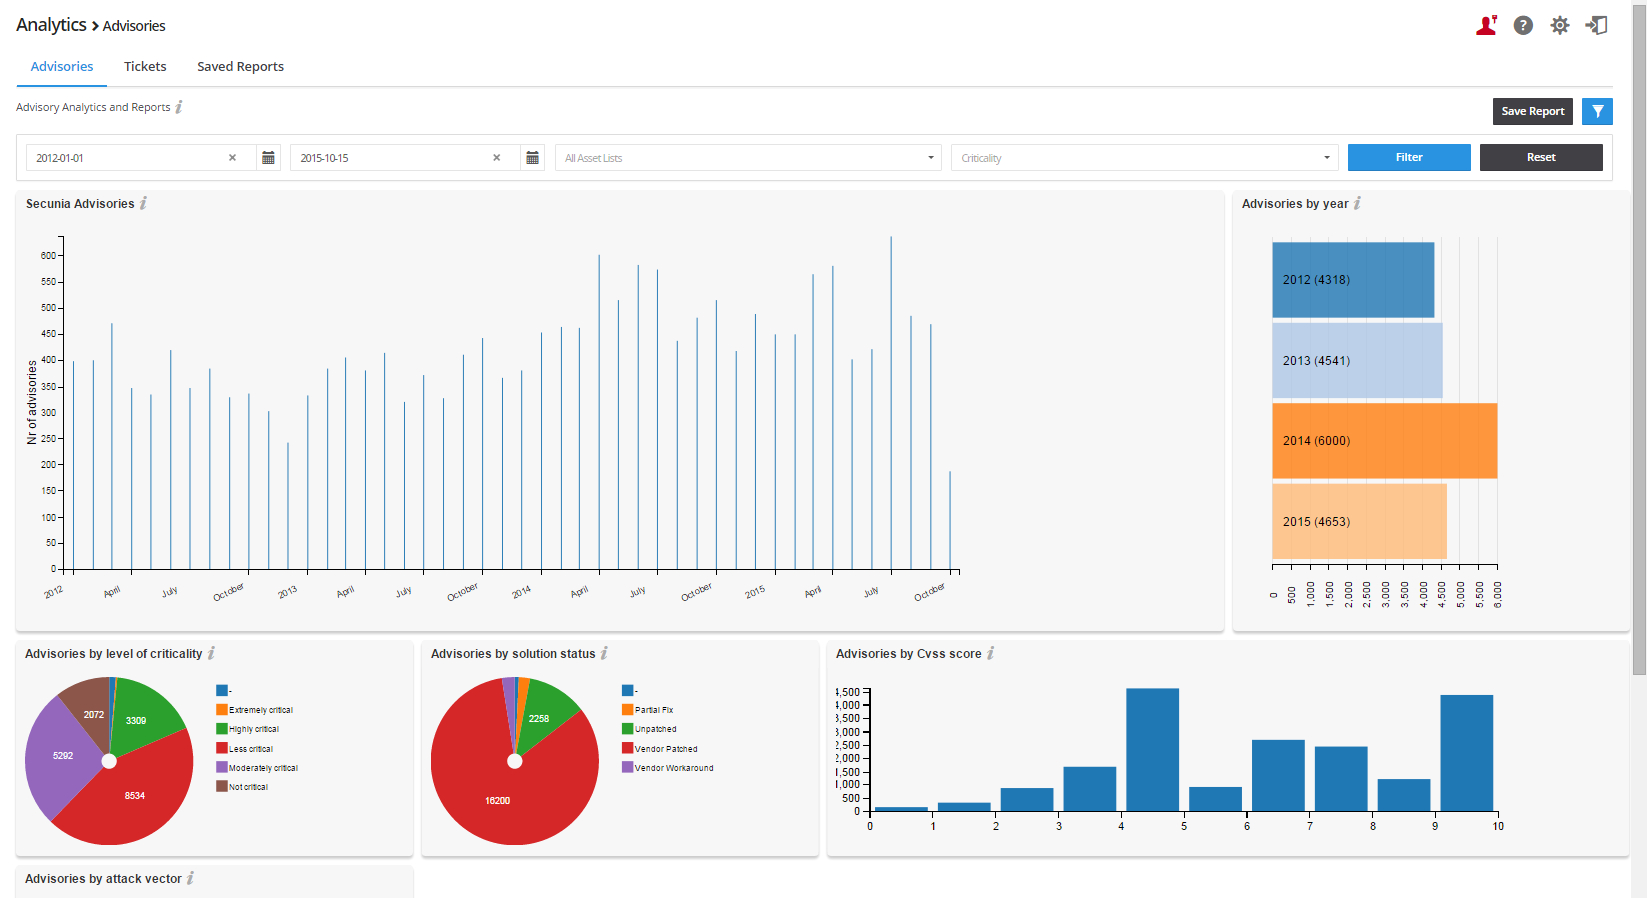
Task: Toggle the blue filter funnel button
Action: click(x=1597, y=111)
